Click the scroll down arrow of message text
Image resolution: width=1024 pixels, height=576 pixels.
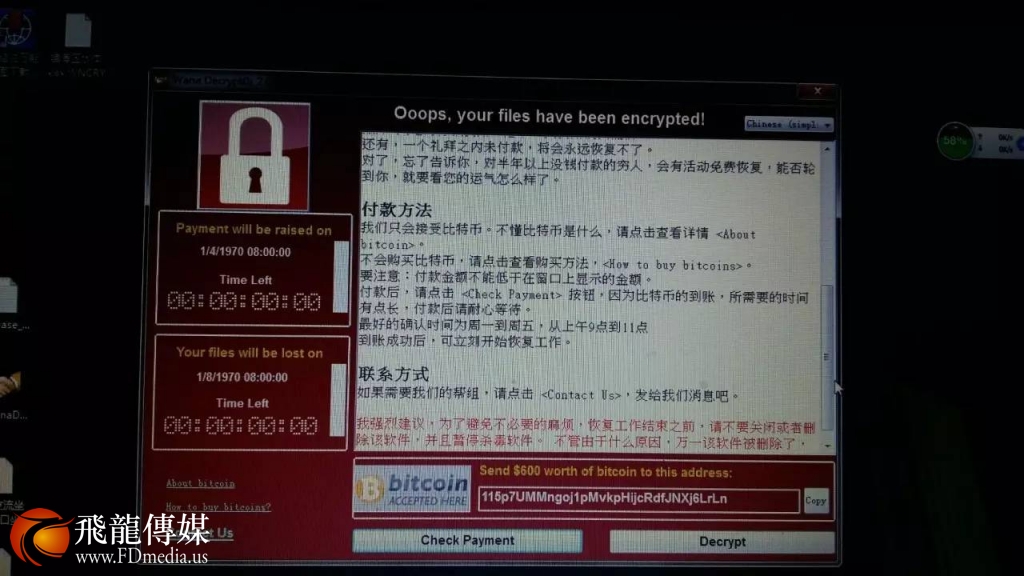point(827,445)
